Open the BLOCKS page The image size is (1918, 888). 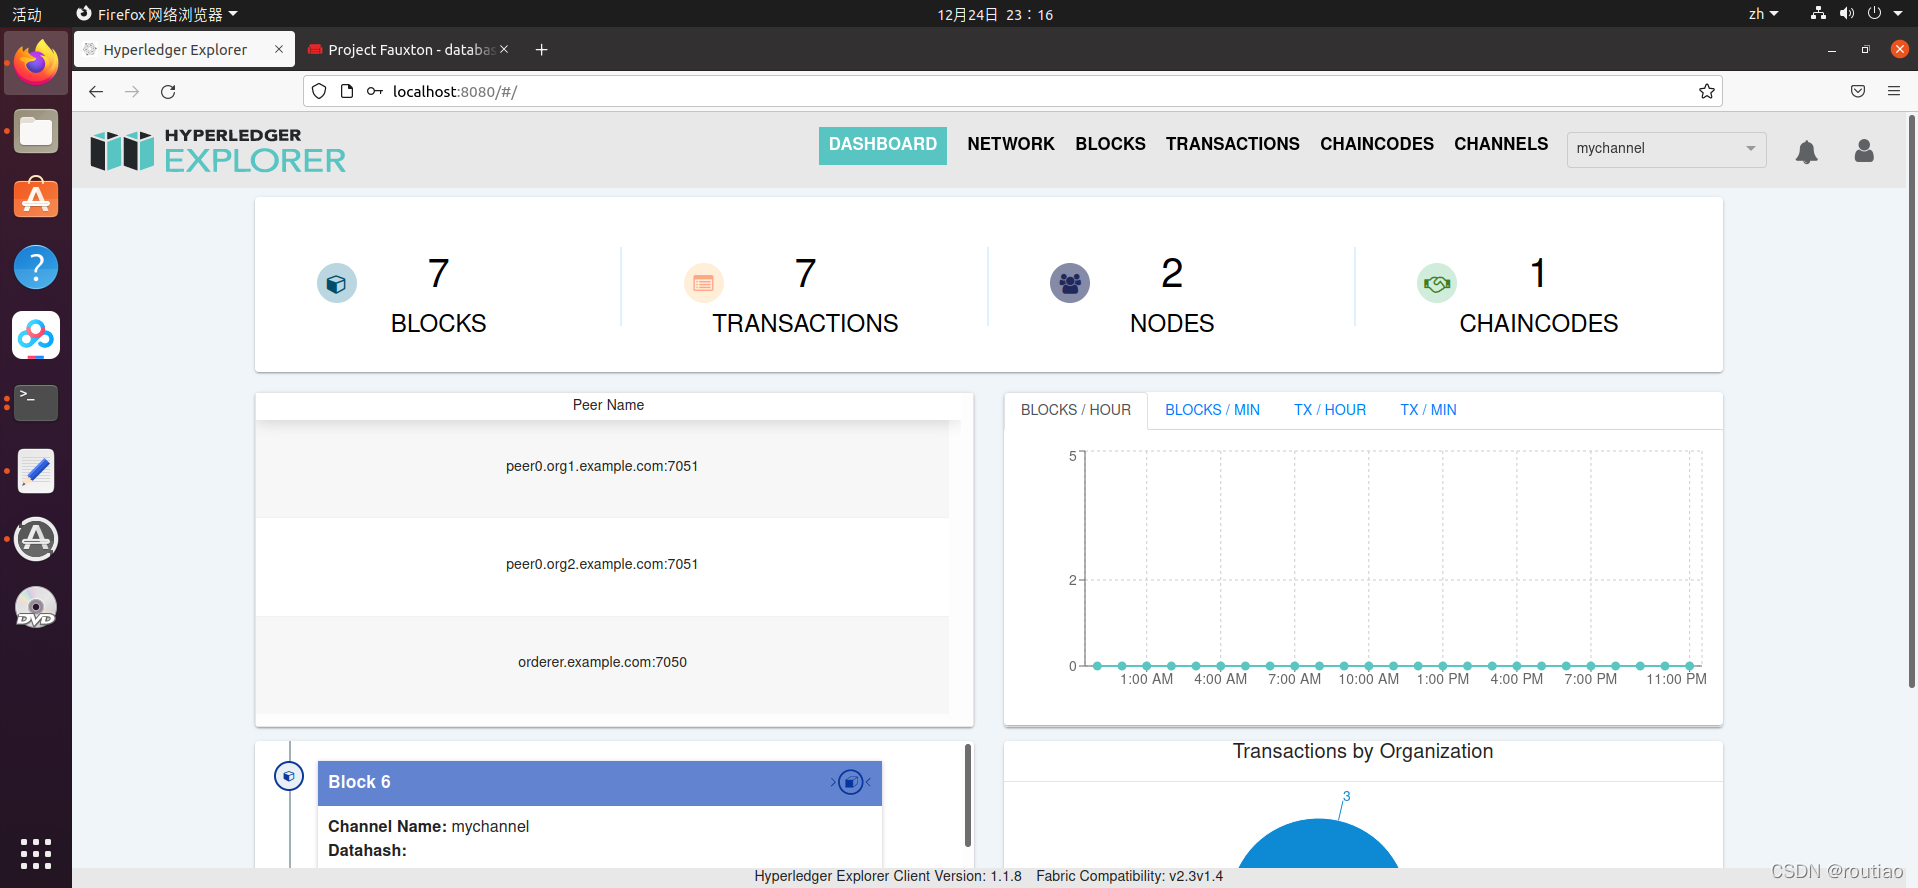coord(1110,144)
